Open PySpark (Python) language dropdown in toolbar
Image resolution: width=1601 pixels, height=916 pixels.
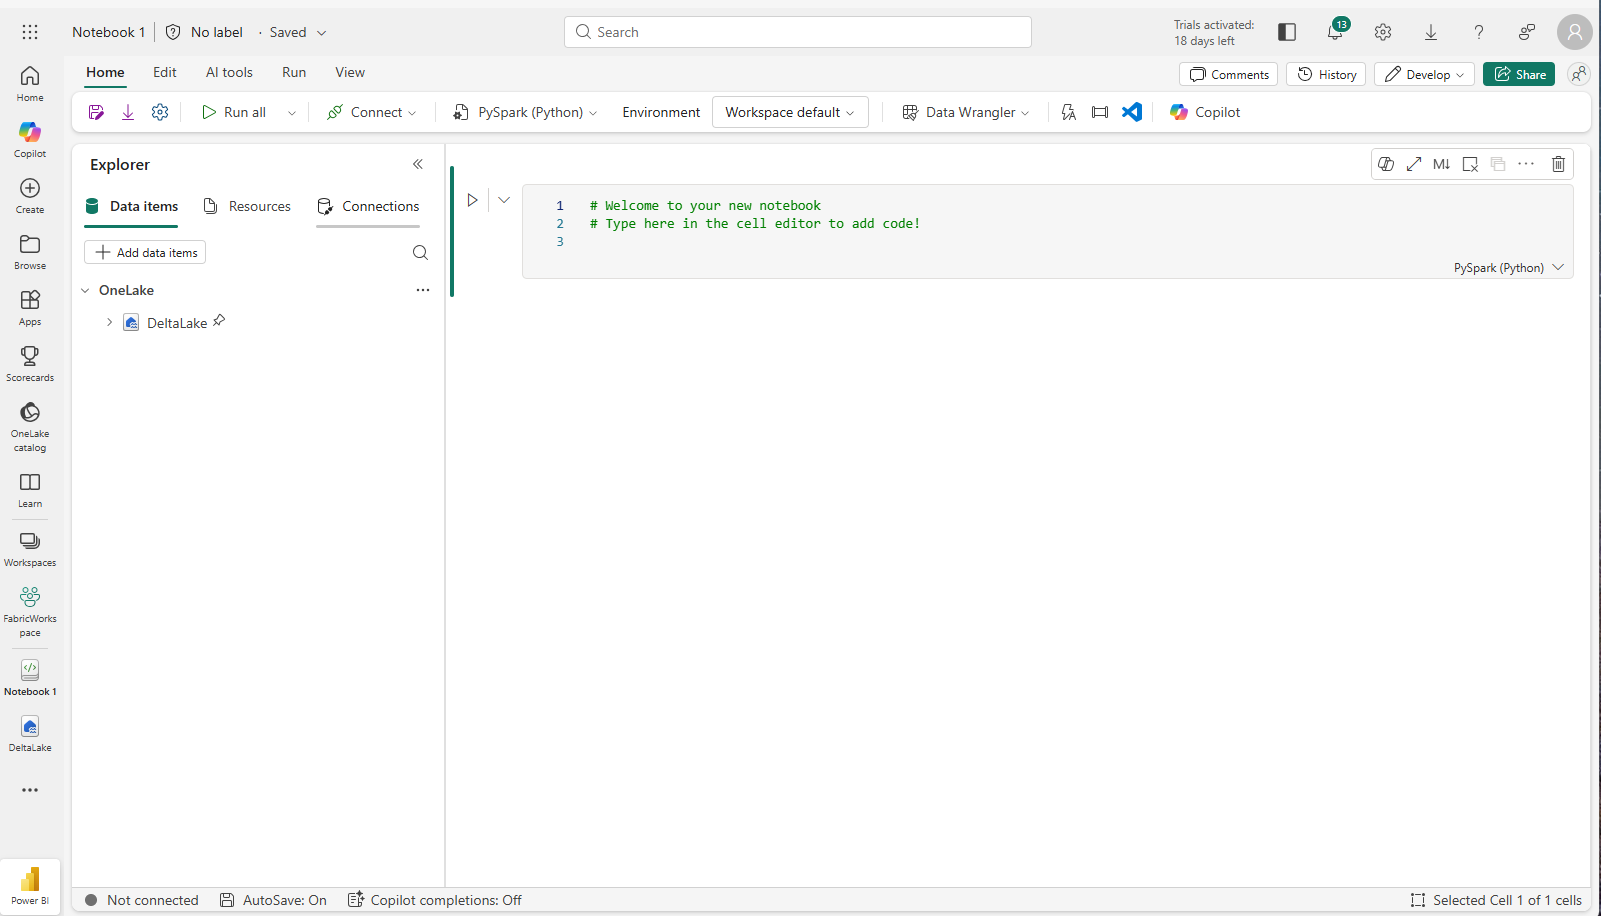[525, 112]
